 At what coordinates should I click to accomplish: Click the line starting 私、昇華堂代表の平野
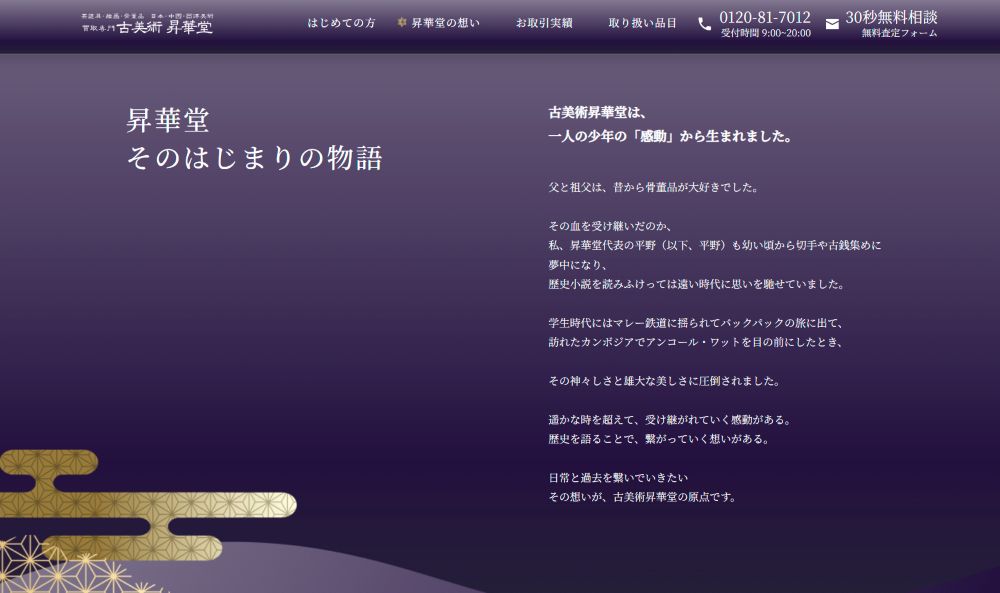(x=715, y=245)
